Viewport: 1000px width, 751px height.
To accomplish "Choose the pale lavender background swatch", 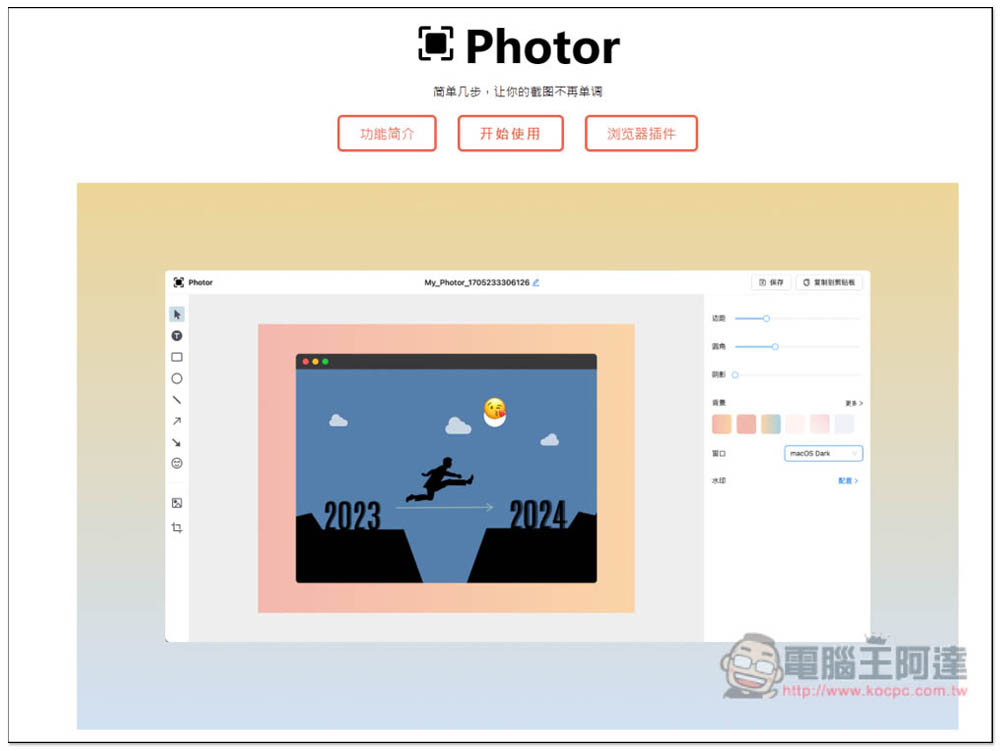I will tap(844, 424).
